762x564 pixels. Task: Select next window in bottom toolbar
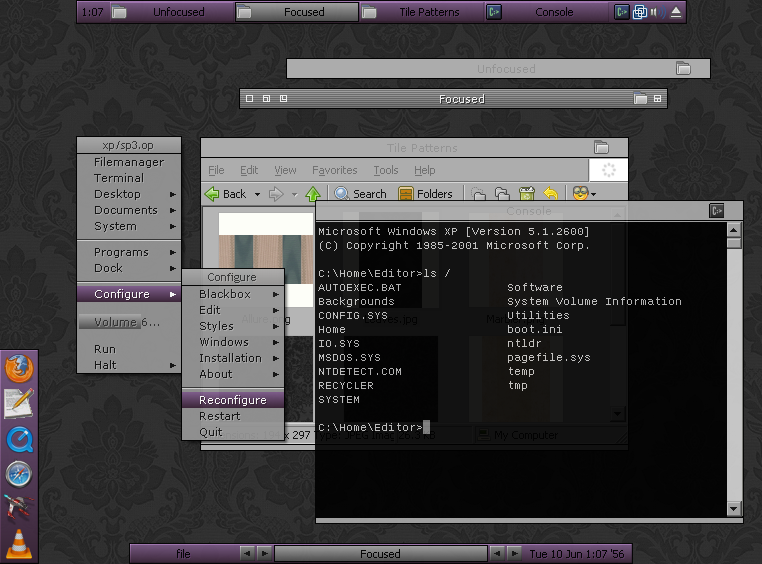[514, 553]
